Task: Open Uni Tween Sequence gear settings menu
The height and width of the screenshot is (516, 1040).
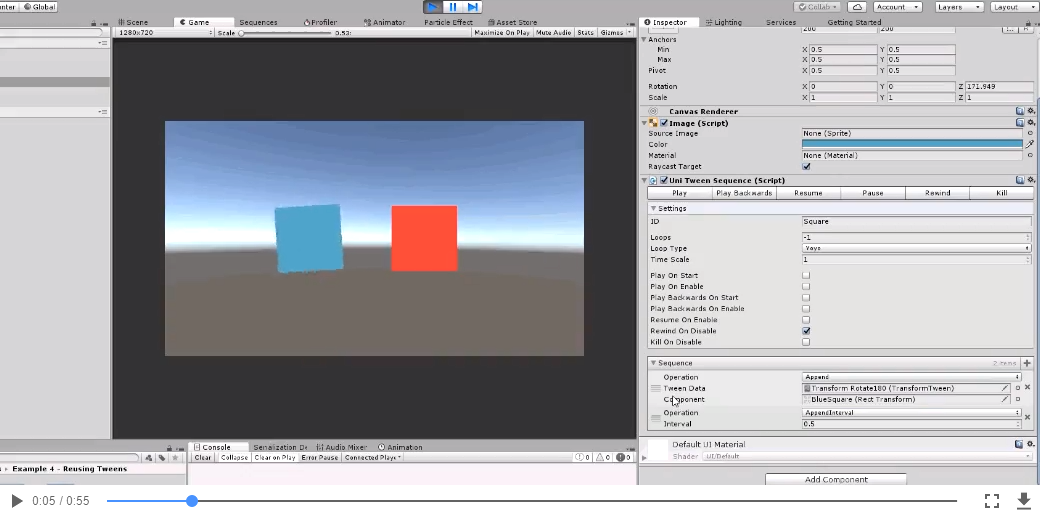Action: 1031,180
